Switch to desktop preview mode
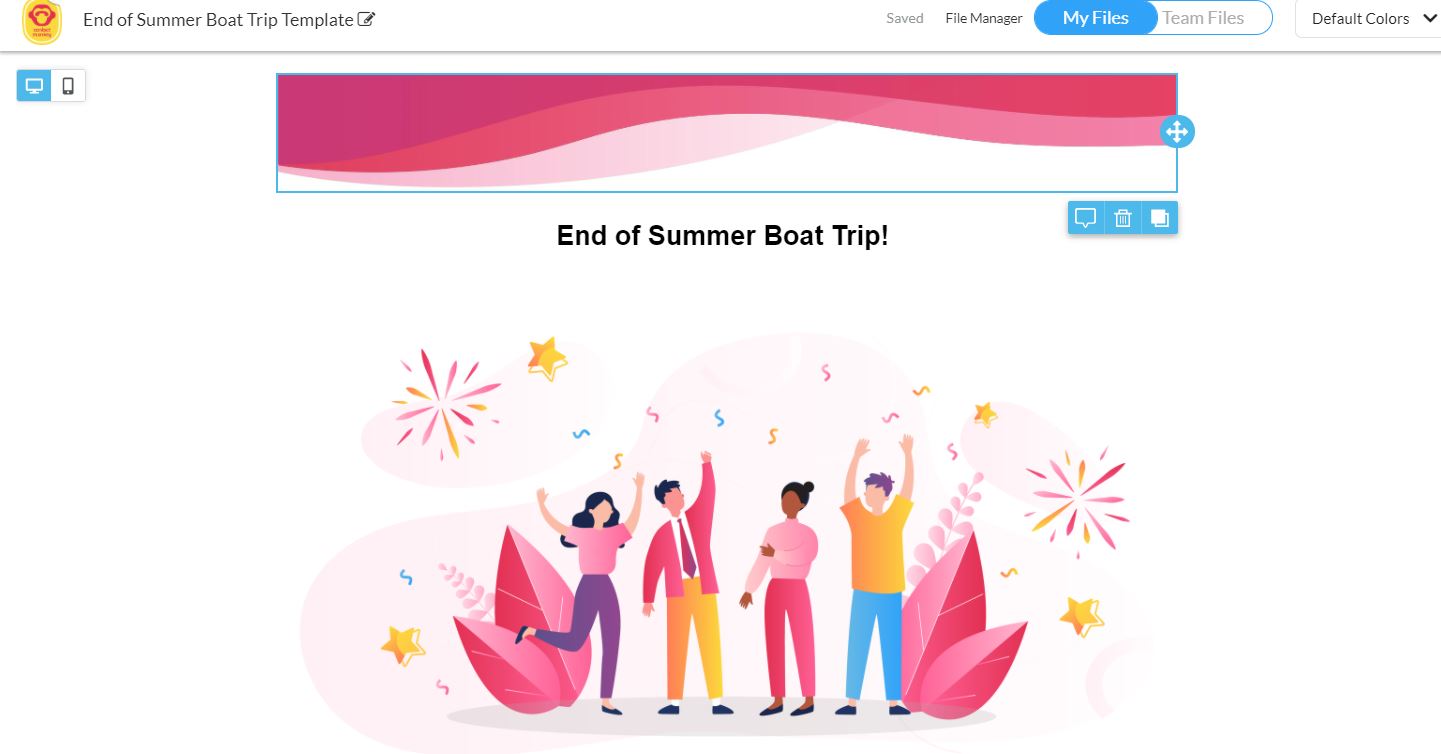 click(x=34, y=86)
